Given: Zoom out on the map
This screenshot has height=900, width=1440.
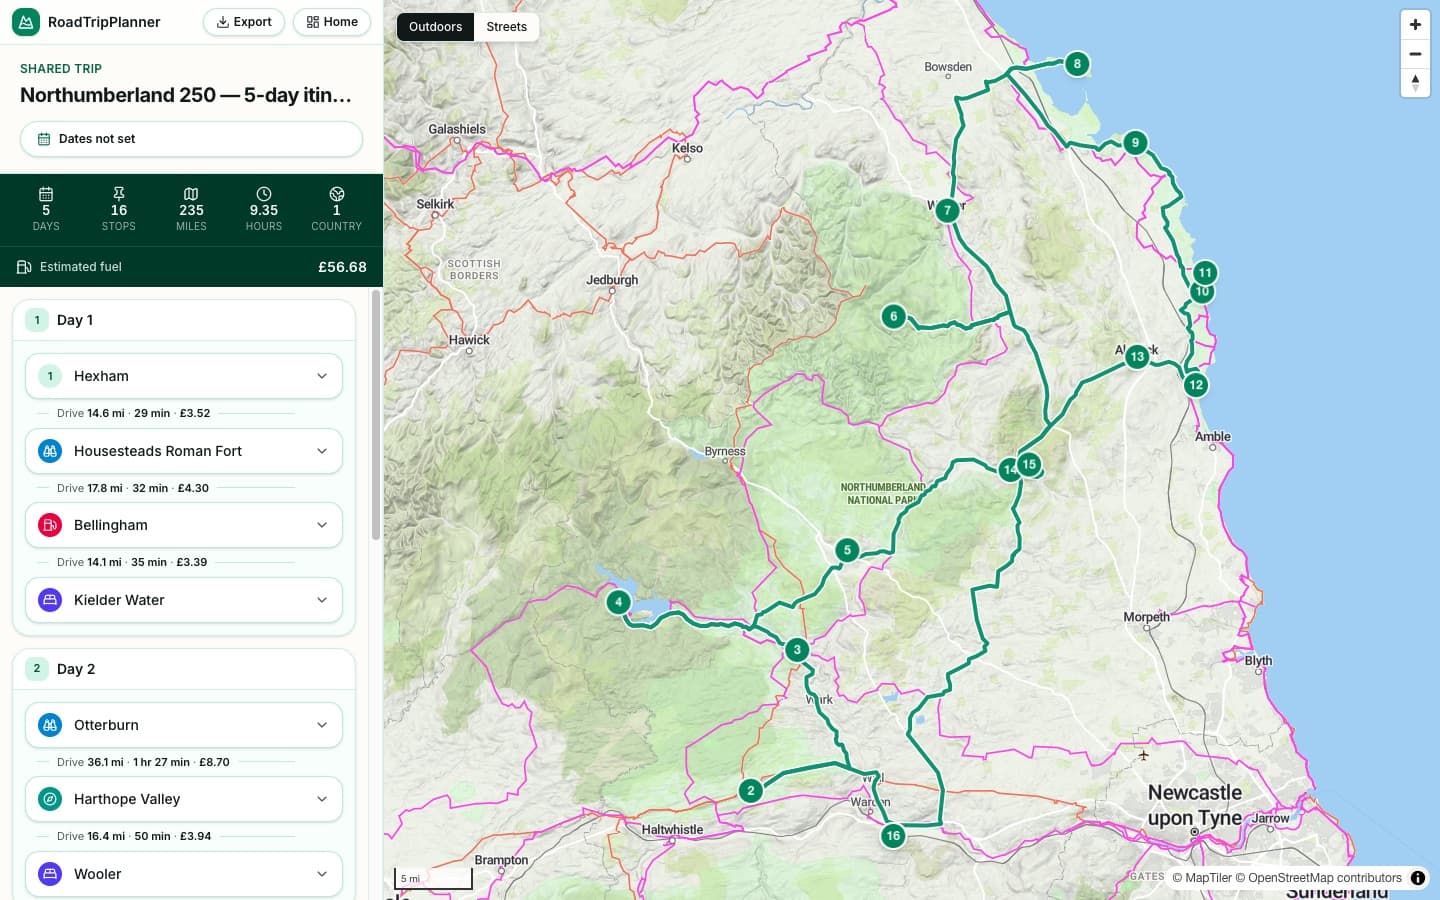Looking at the screenshot, I should click(1415, 54).
